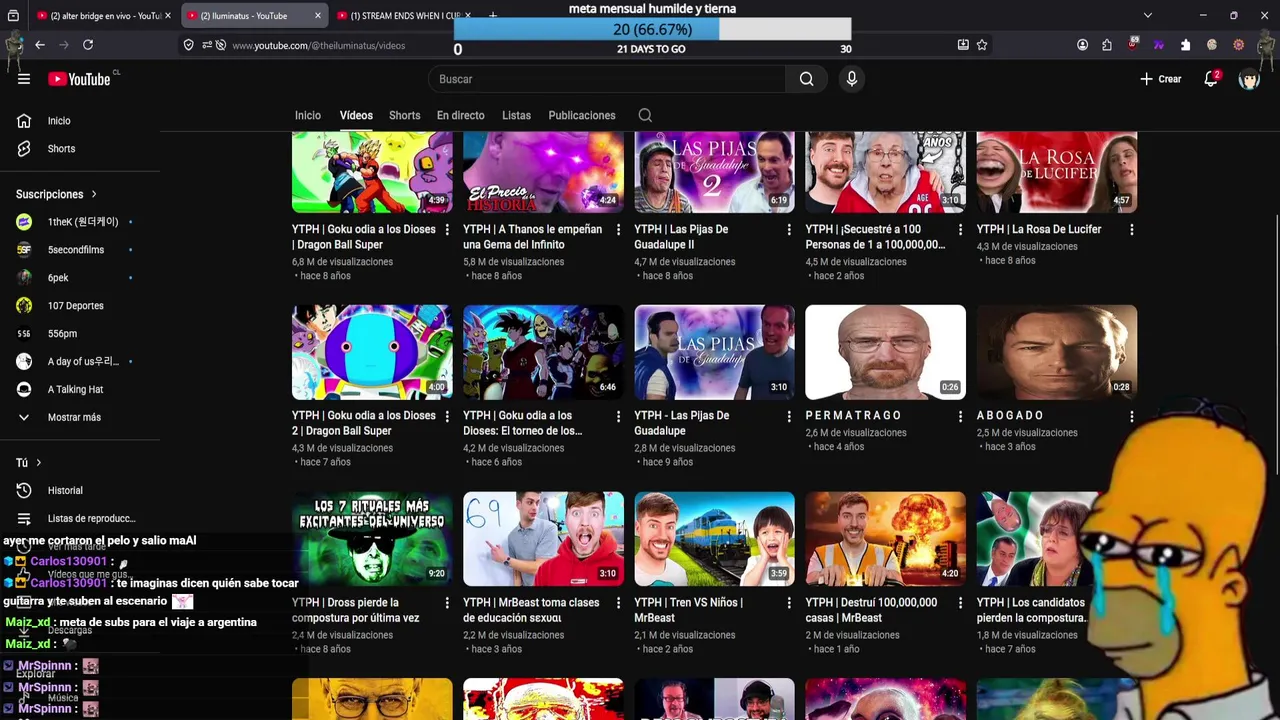Switch to Inicio channel tab
The height and width of the screenshot is (720, 1280).
[307, 115]
